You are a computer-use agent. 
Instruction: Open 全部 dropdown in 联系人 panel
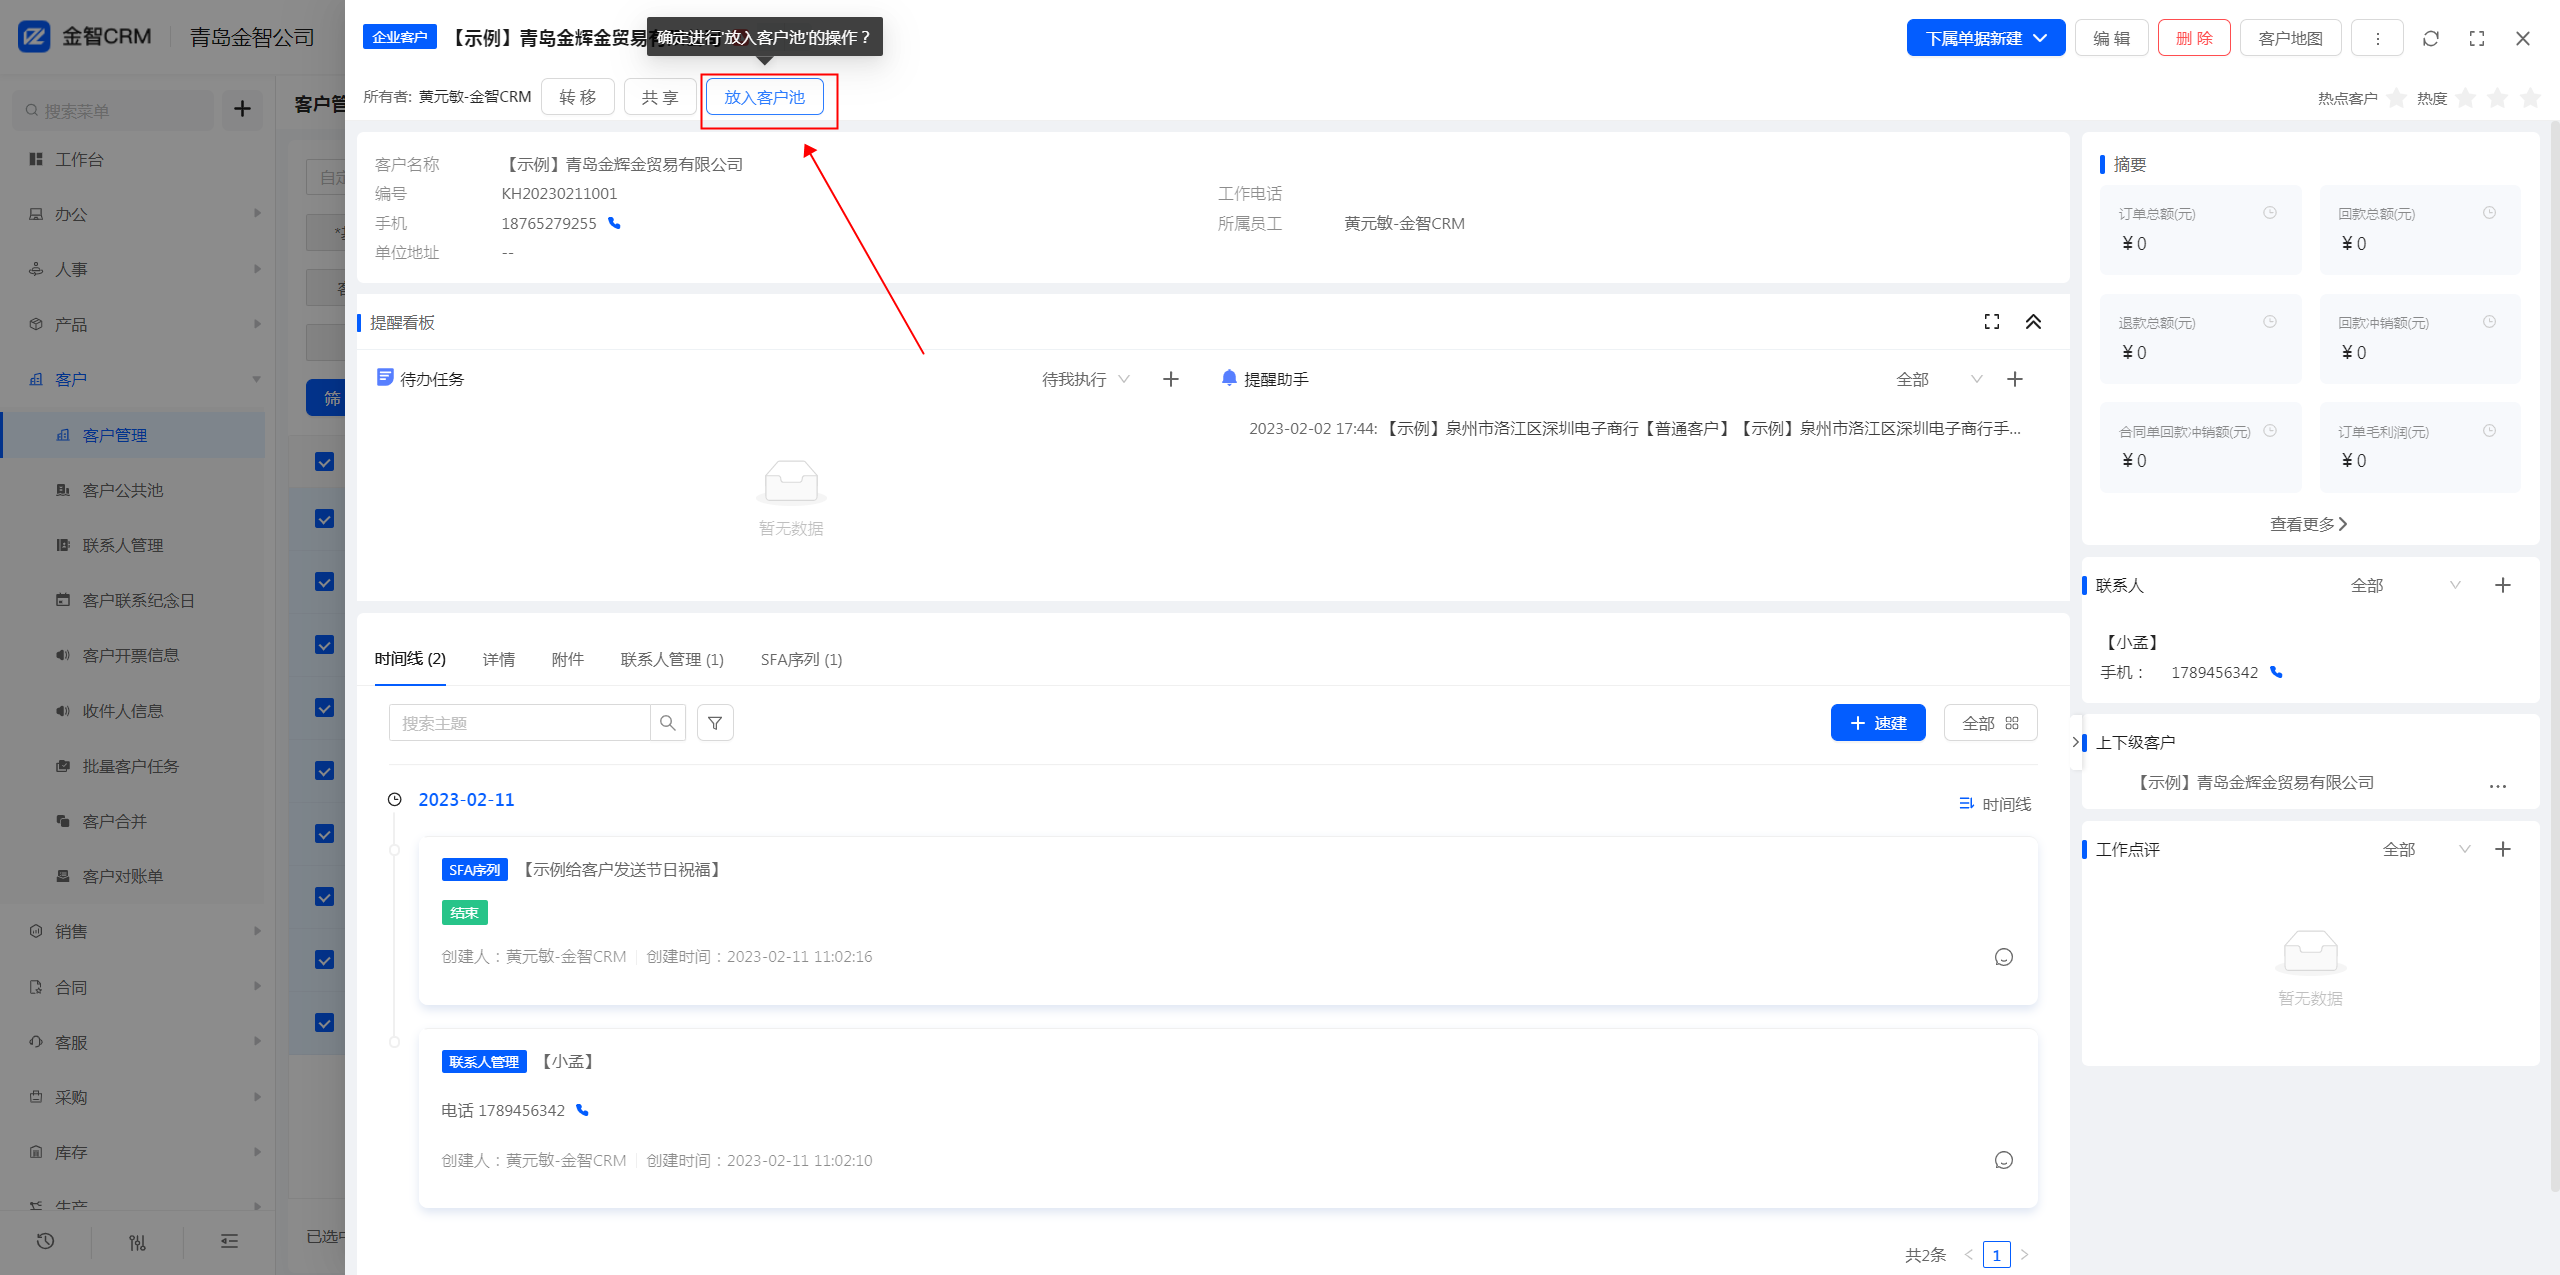[x=2405, y=585]
